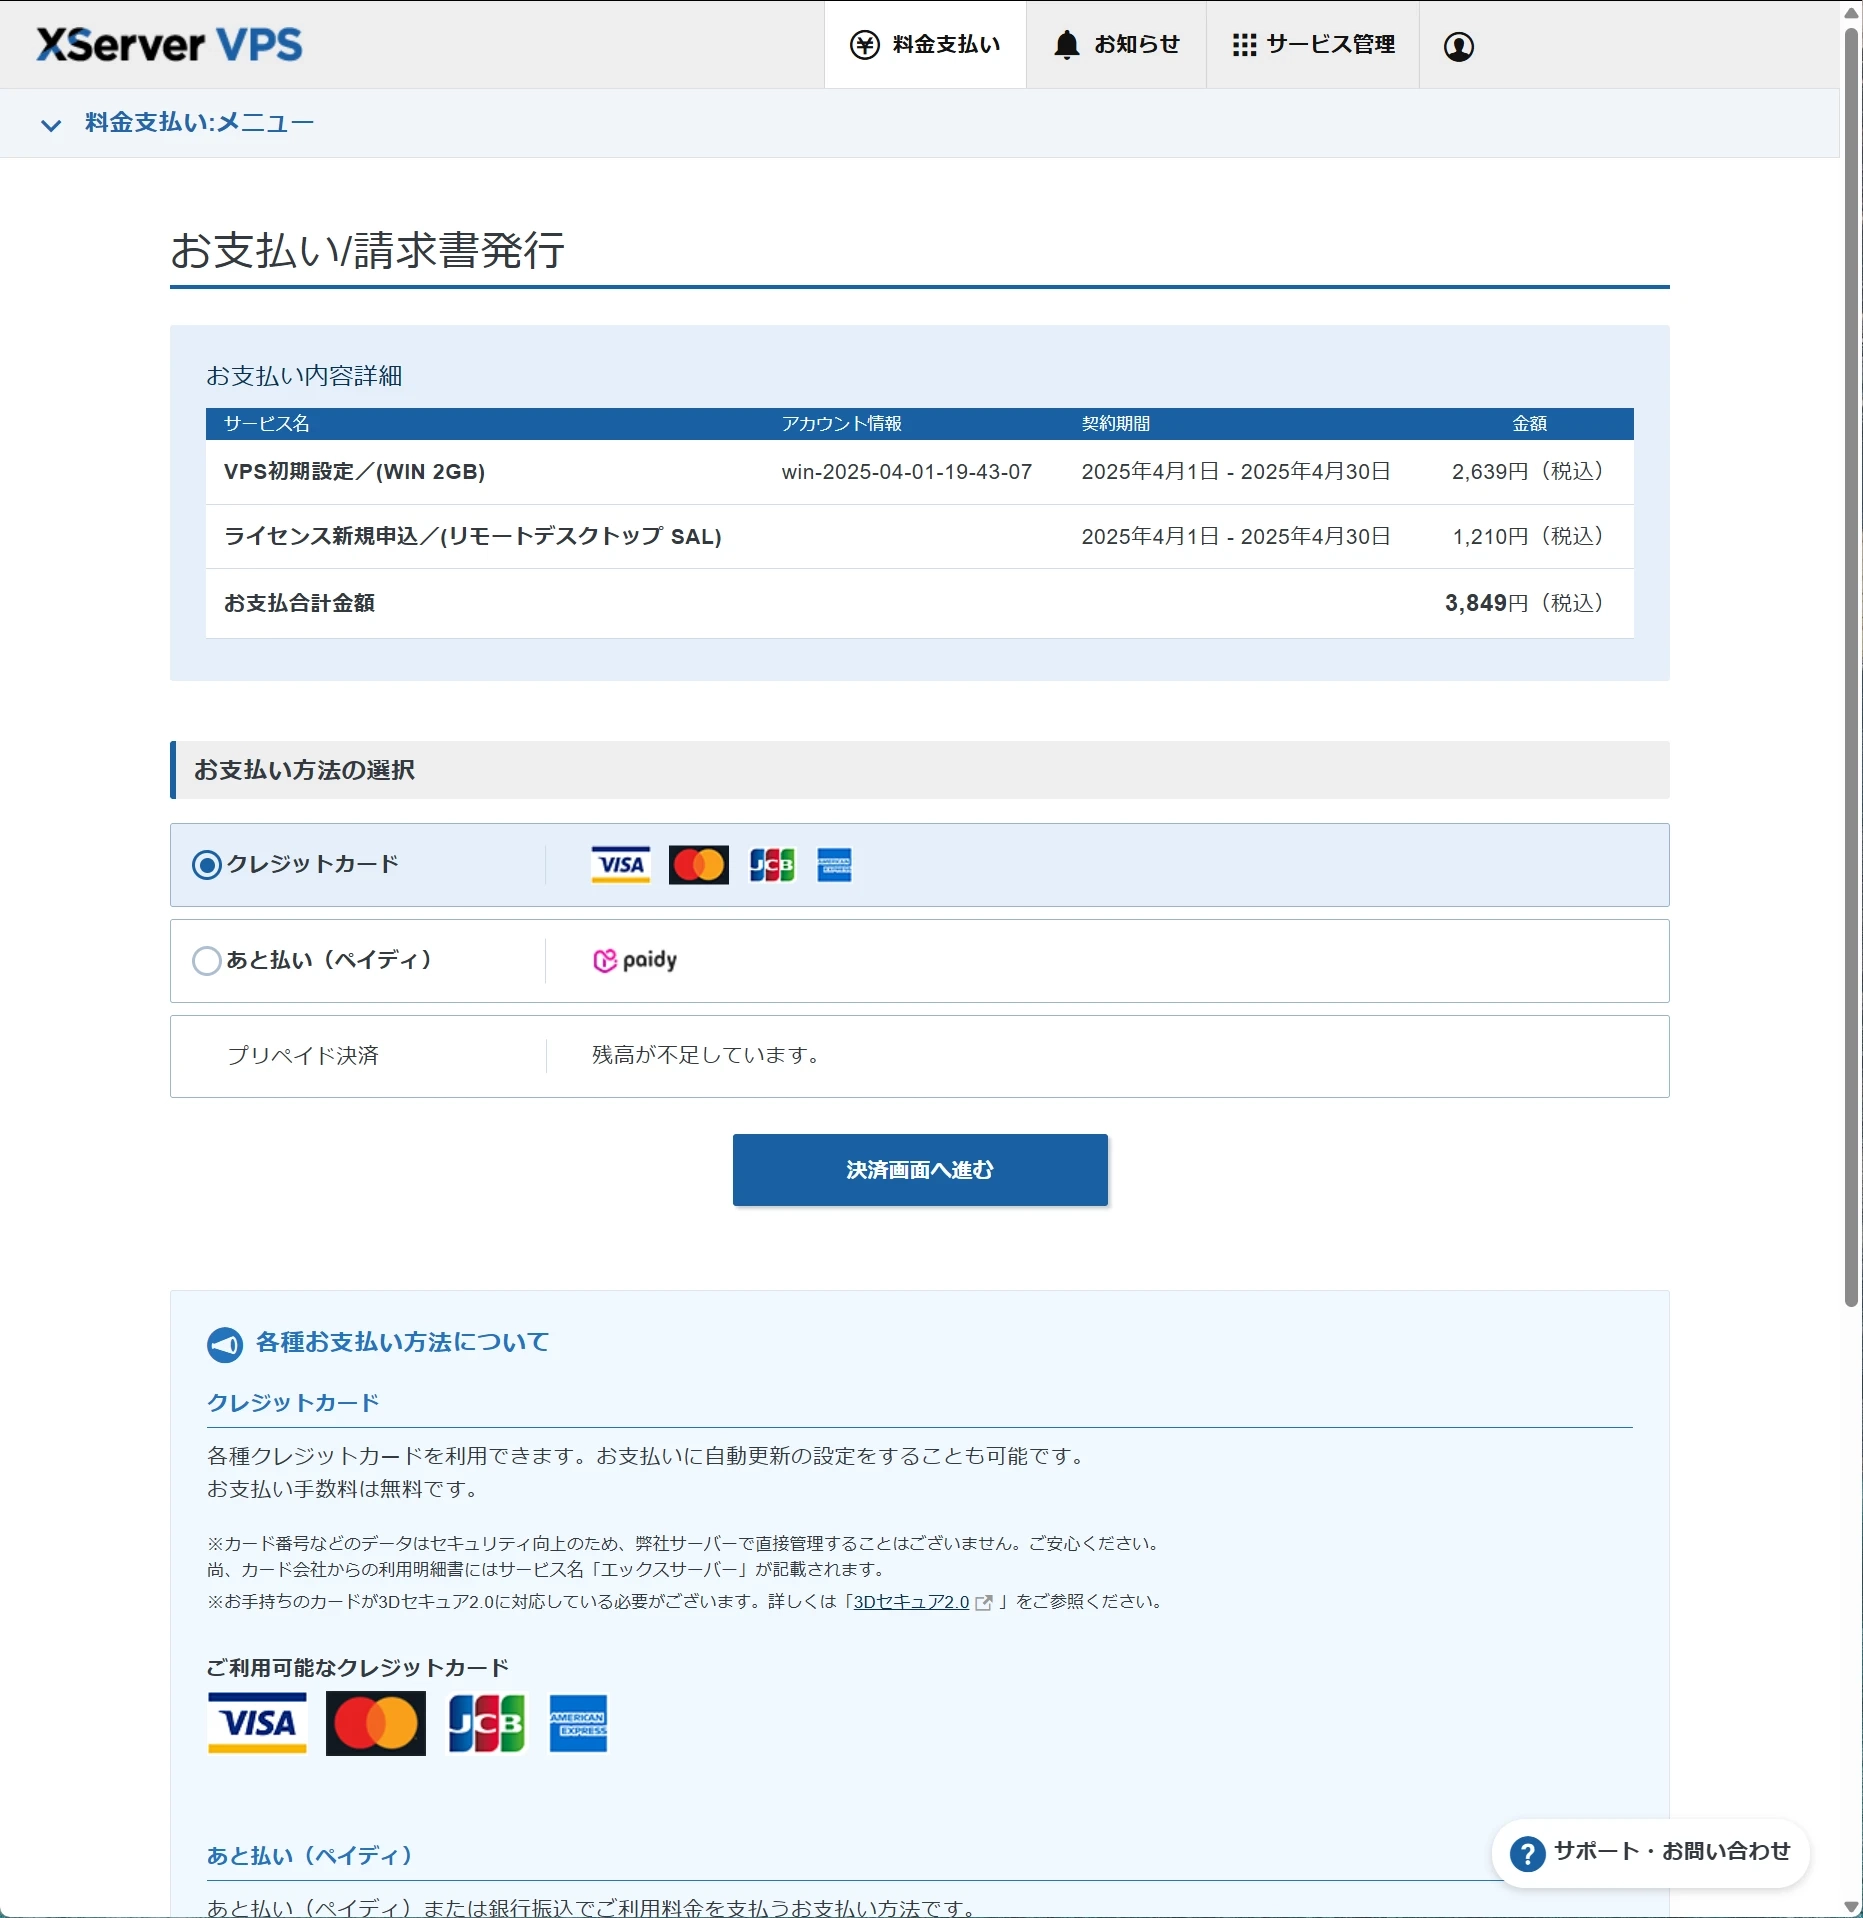Click the scrollbar up arrow
Image resolution: width=1863 pixels, height=1918 pixels.
pyautogui.click(x=1852, y=12)
